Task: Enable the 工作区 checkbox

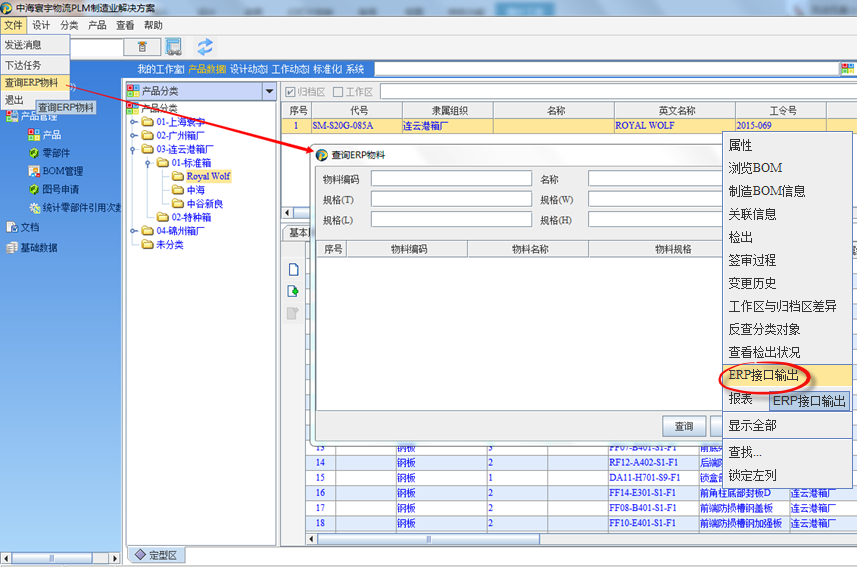Action: (338, 92)
